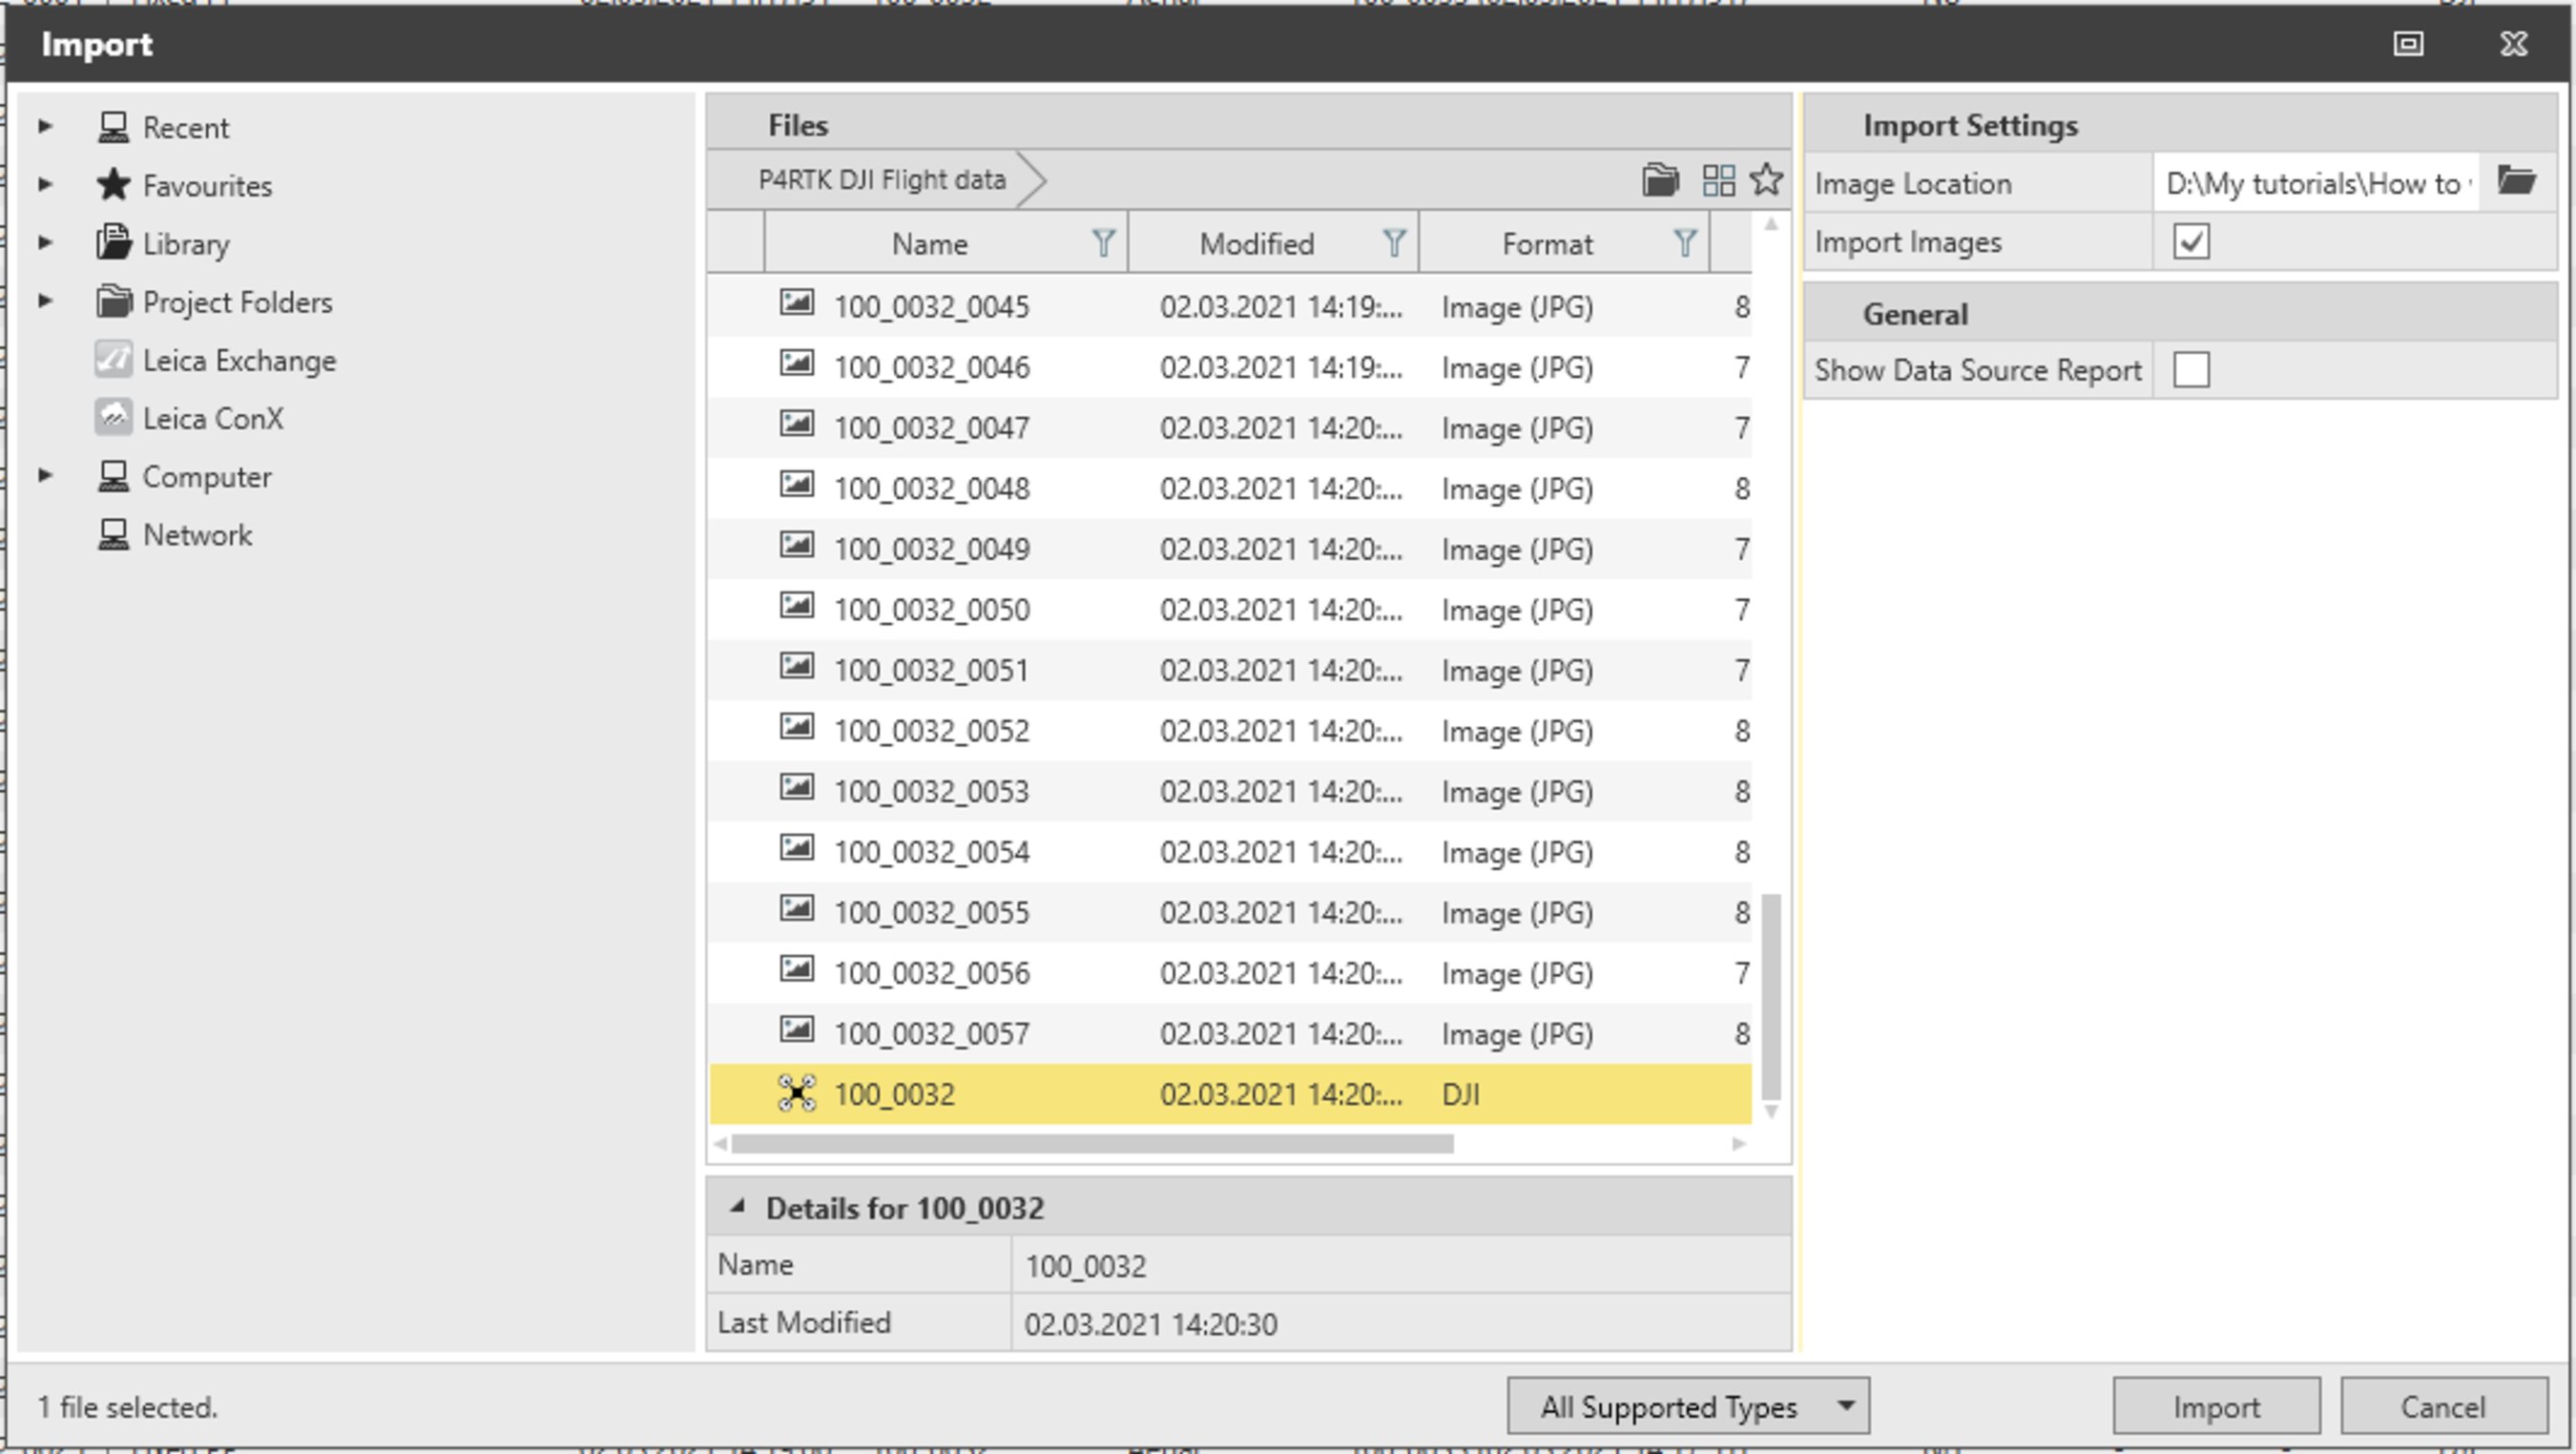
Task: Click the Modified column filter icon
Action: pos(1394,243)
